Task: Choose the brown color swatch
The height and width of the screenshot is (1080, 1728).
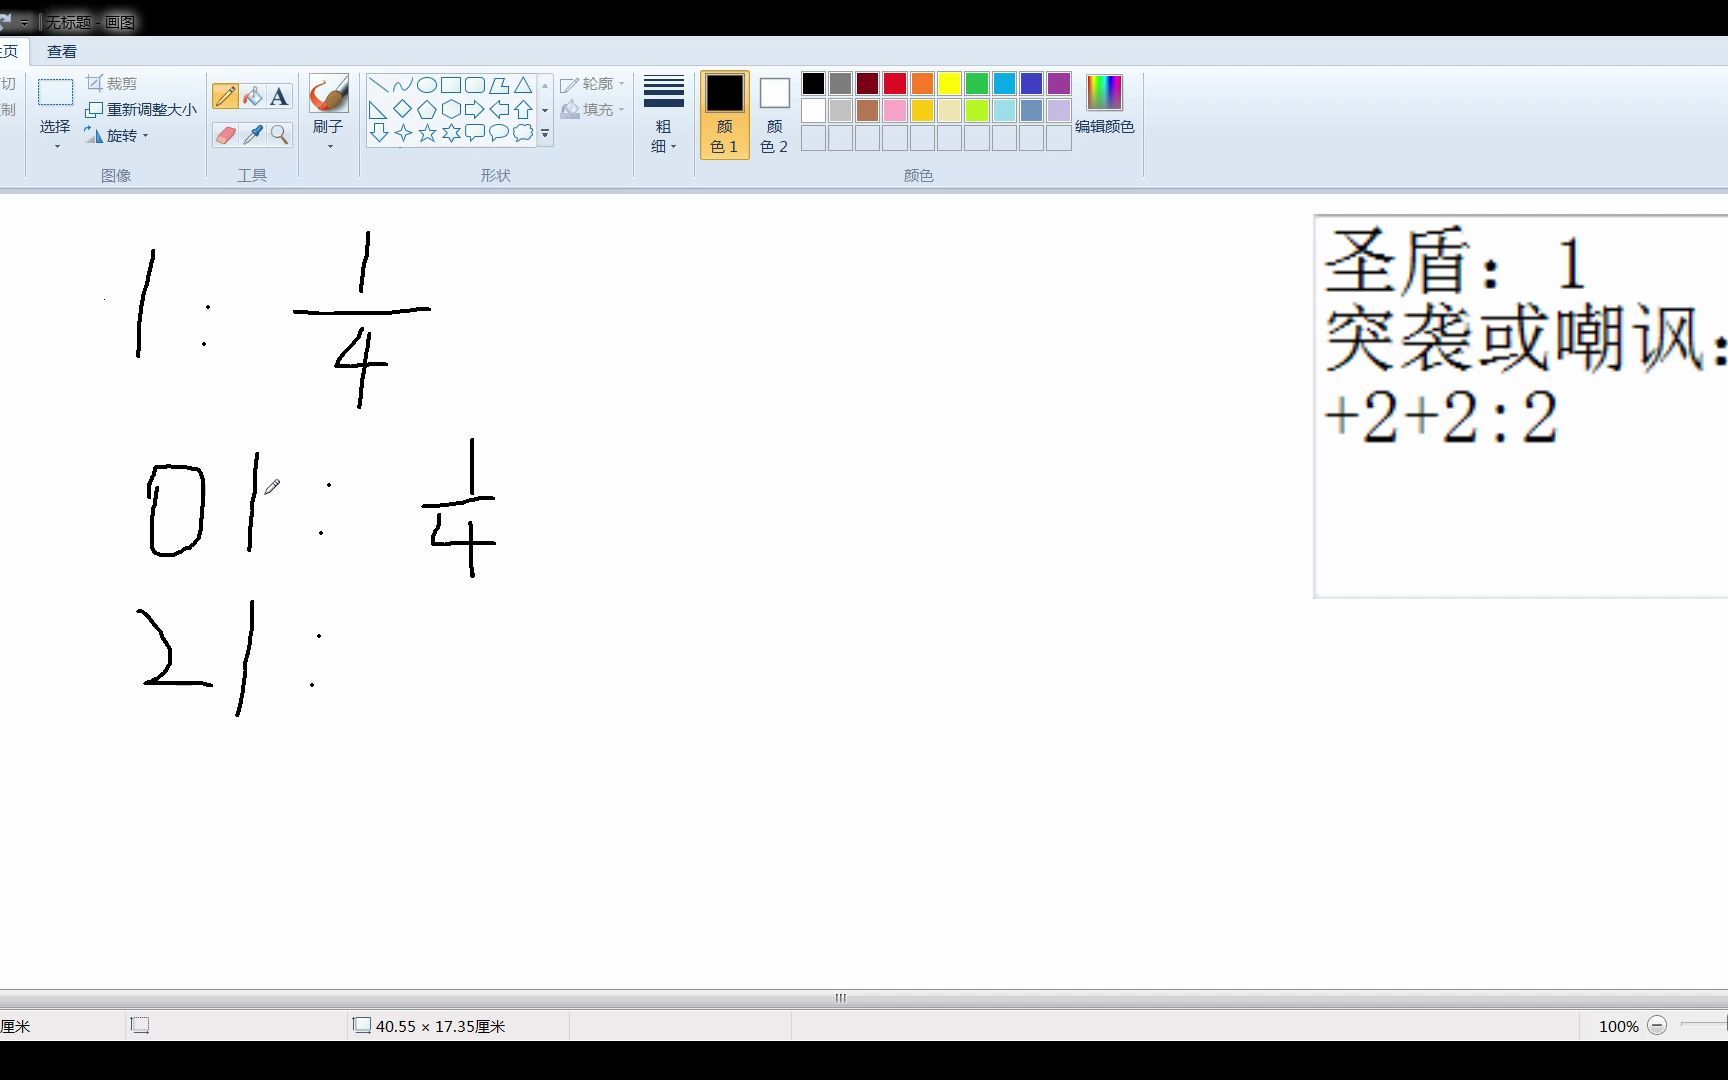Action: (868, 110)
